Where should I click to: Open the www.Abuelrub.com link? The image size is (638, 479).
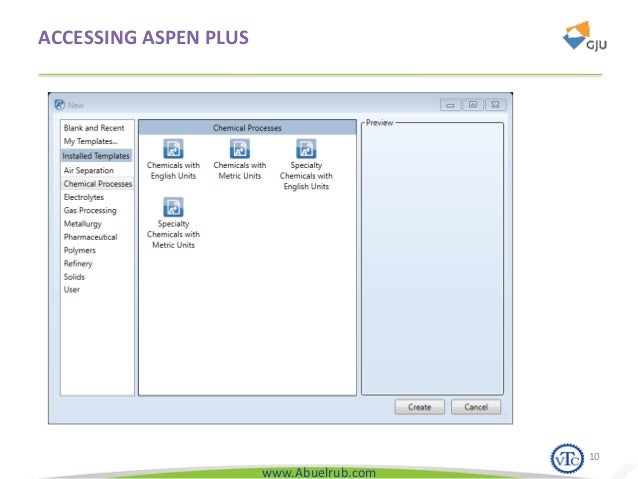pyautogui.click(x=319, y=473)
